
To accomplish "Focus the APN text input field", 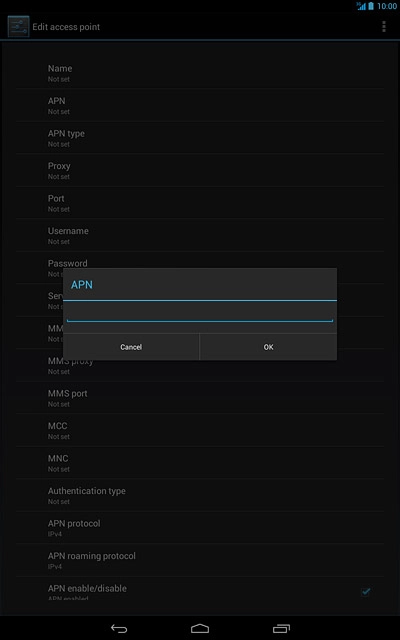I will (x=200, y=313).
